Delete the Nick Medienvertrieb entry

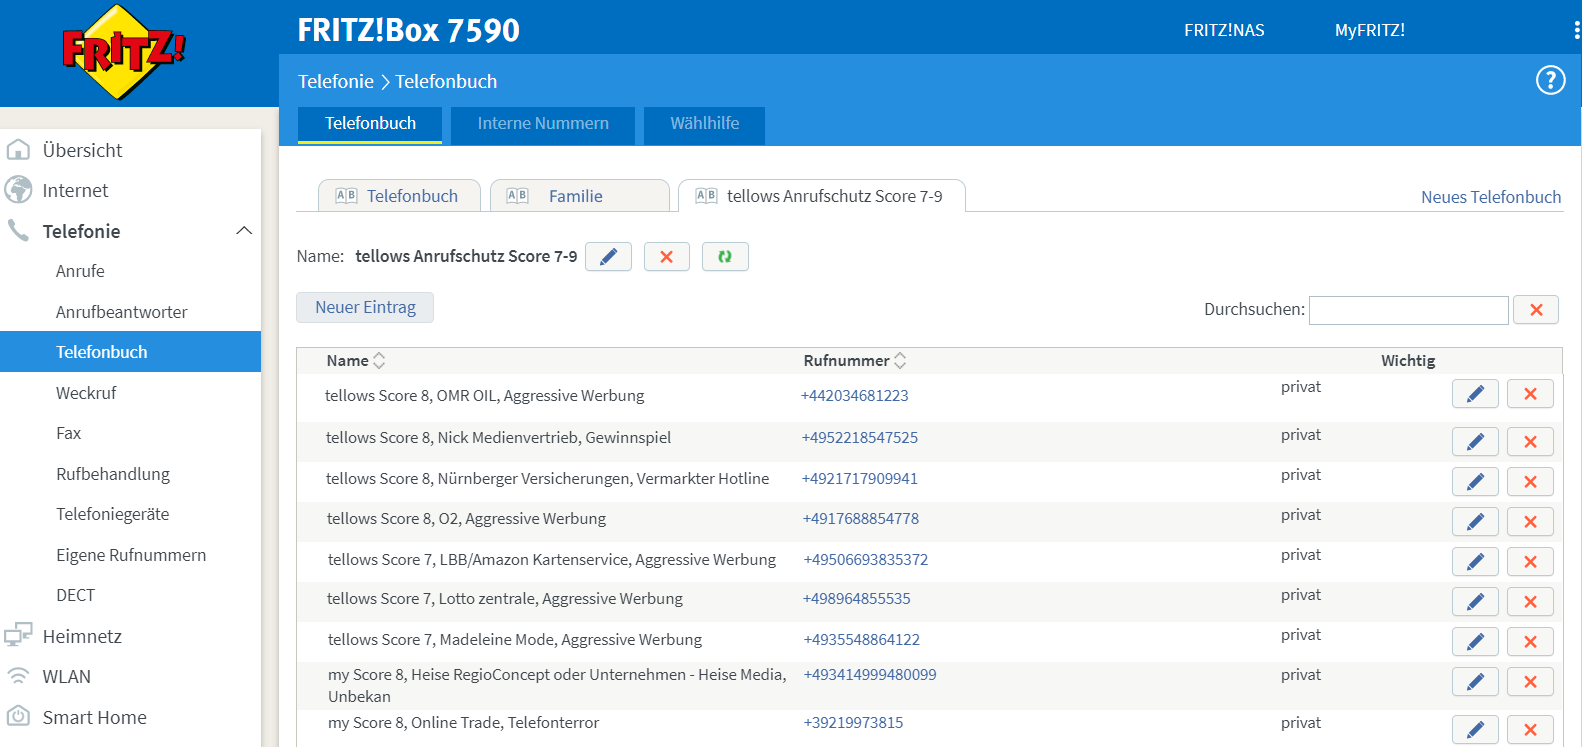1530,442
